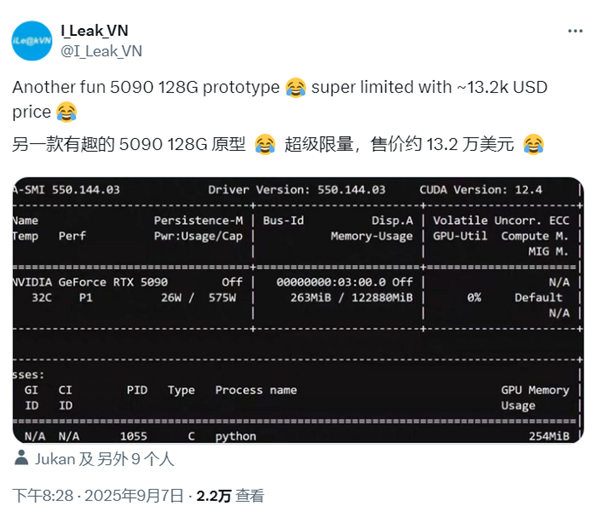Open the "2.2万 查看" view count
Viewport: 600px width, 517px height.
click(x=230, y=495)
